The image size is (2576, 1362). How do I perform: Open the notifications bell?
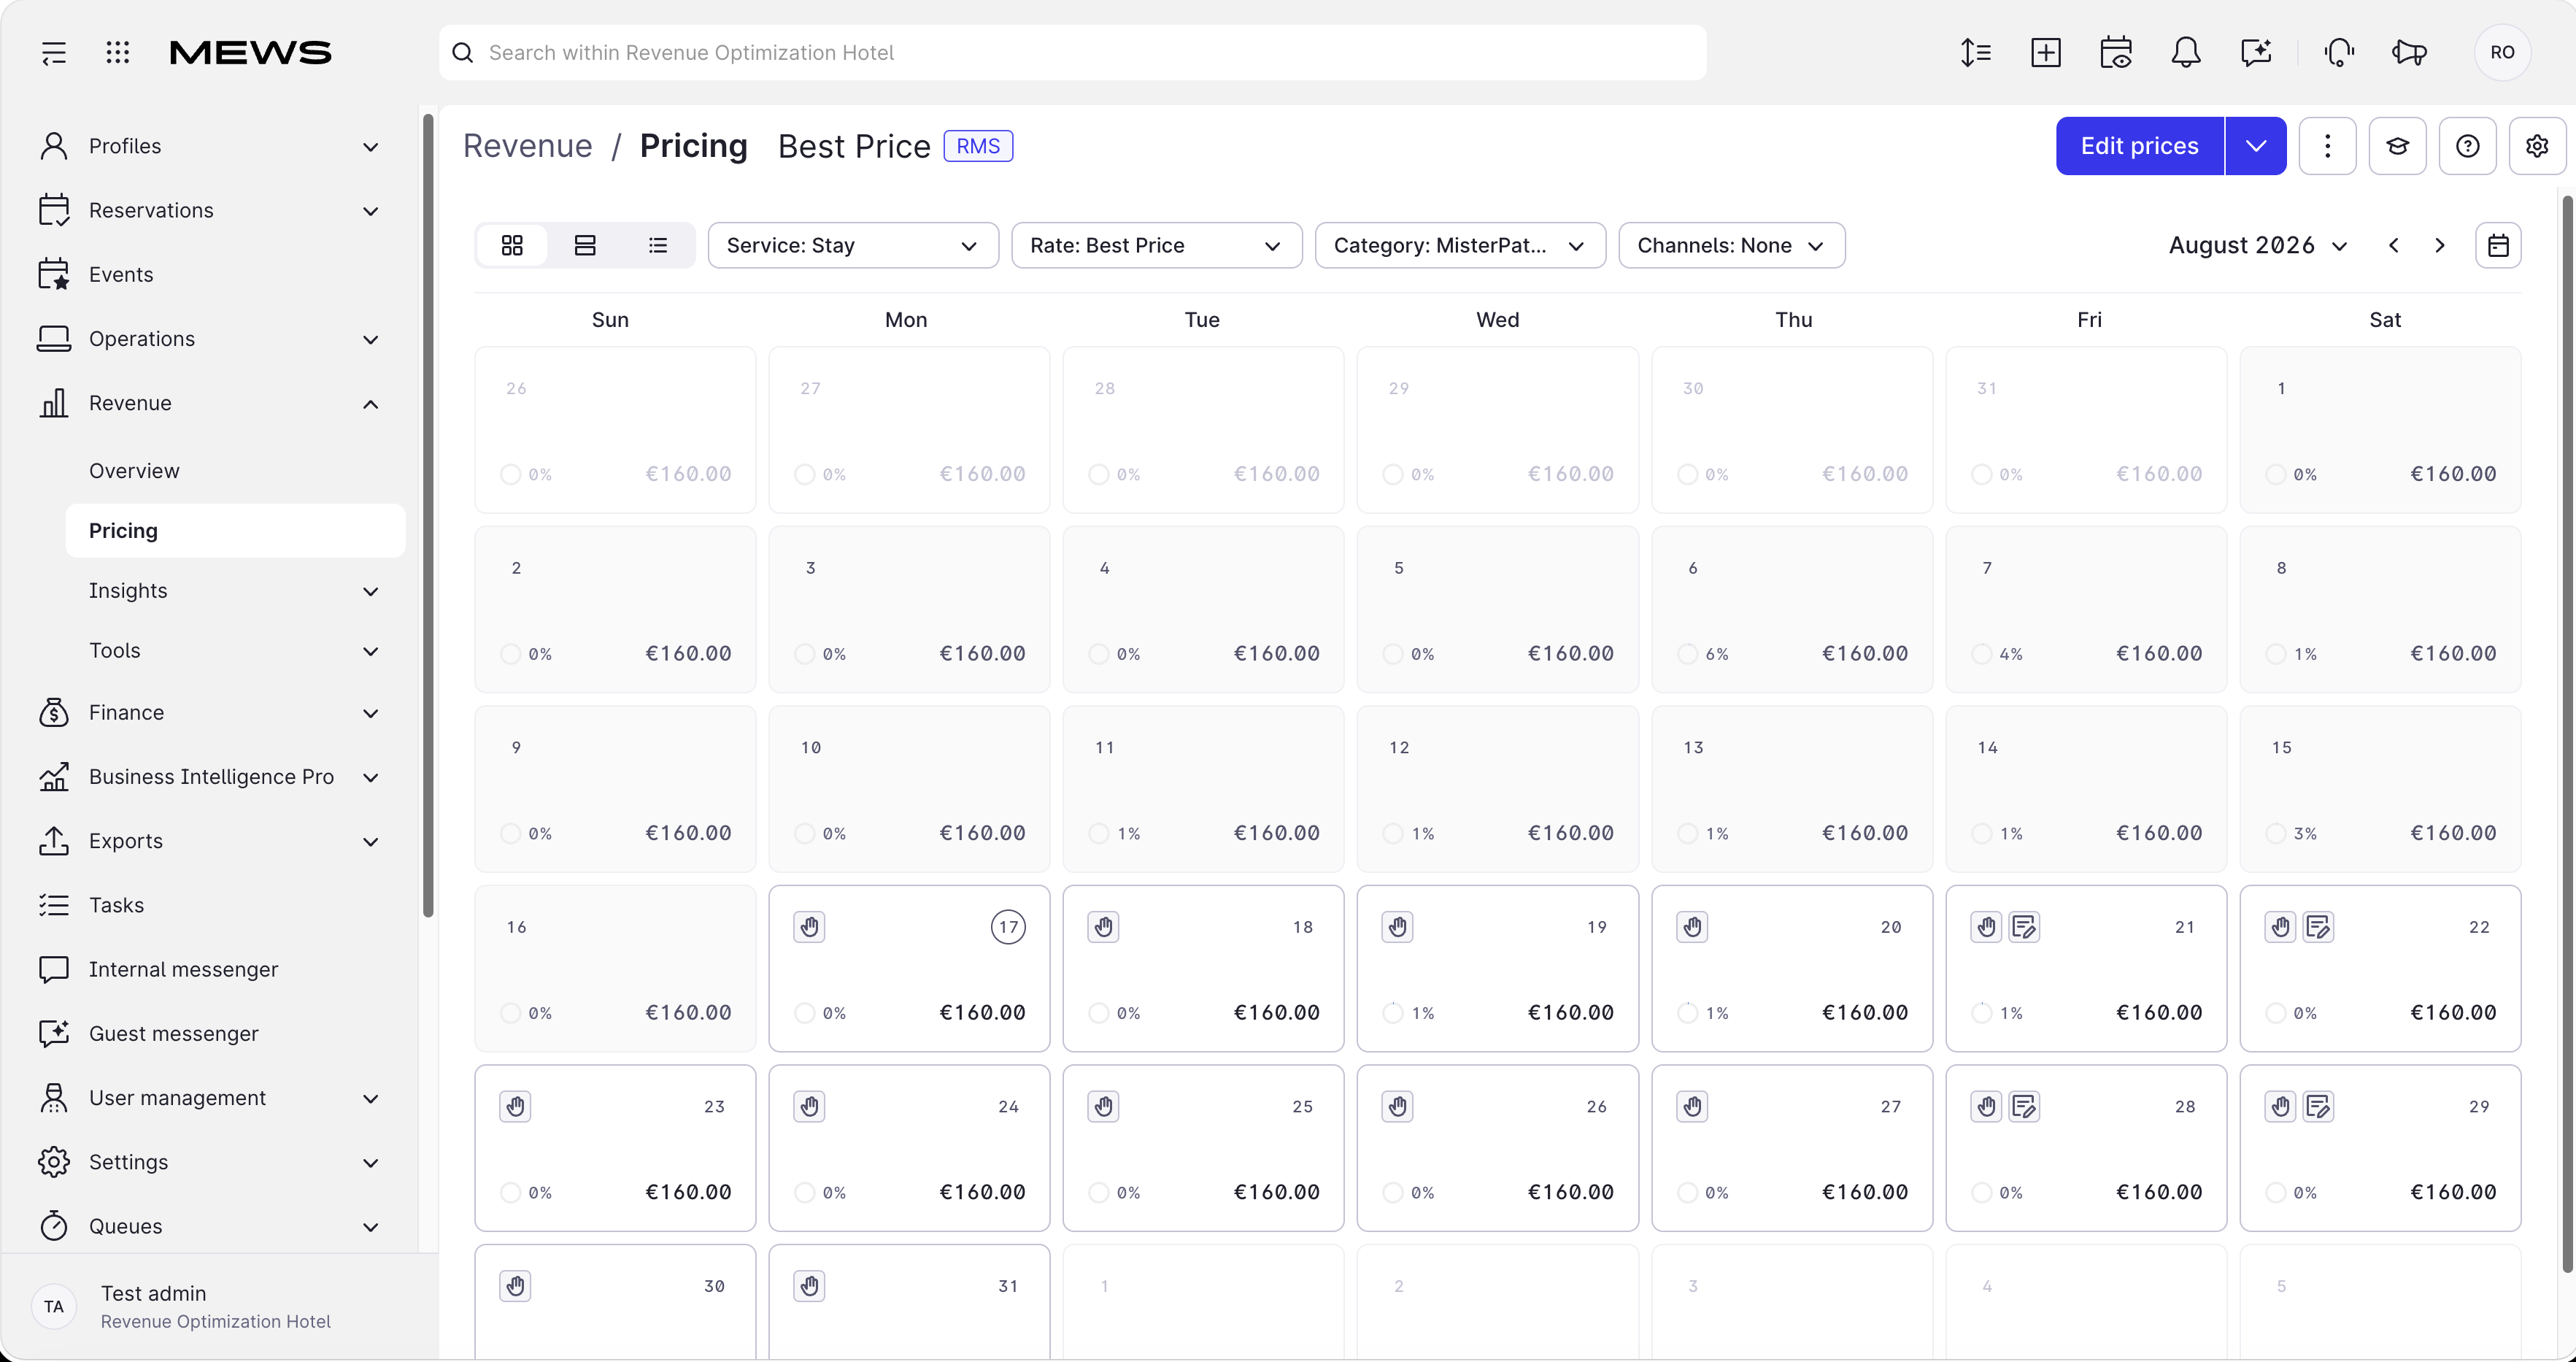(2186, 53)
